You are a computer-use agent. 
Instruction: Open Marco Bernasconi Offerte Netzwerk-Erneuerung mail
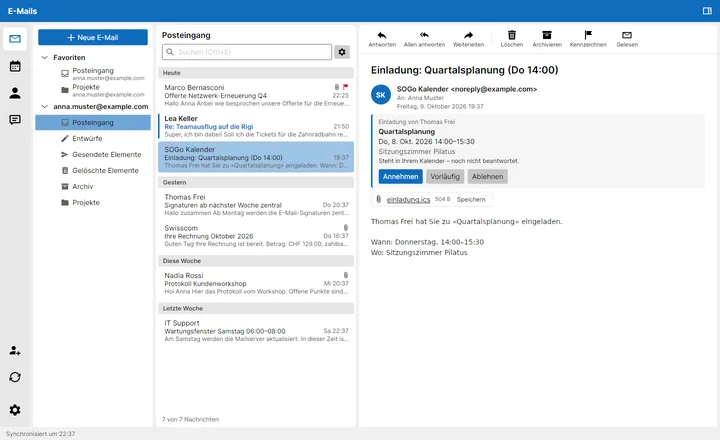point(256,96)
